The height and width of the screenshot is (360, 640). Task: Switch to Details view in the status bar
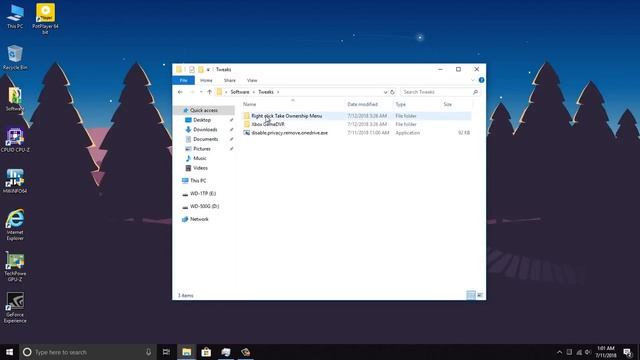471,295
